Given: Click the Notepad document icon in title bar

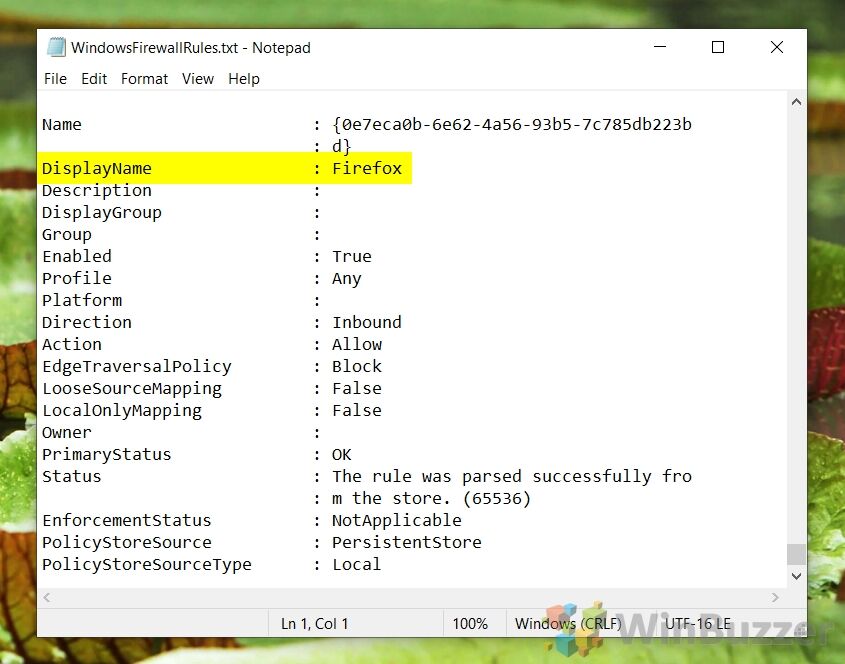Looking at the screenshot, I should (56, 47).
